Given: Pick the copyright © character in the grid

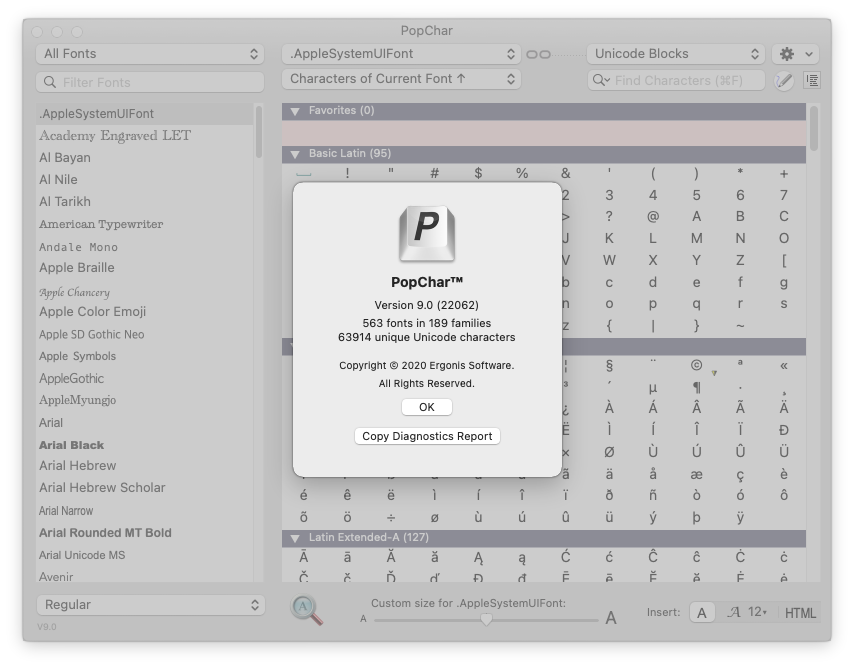Looking at the screenshot, I should tap(696, 365).
